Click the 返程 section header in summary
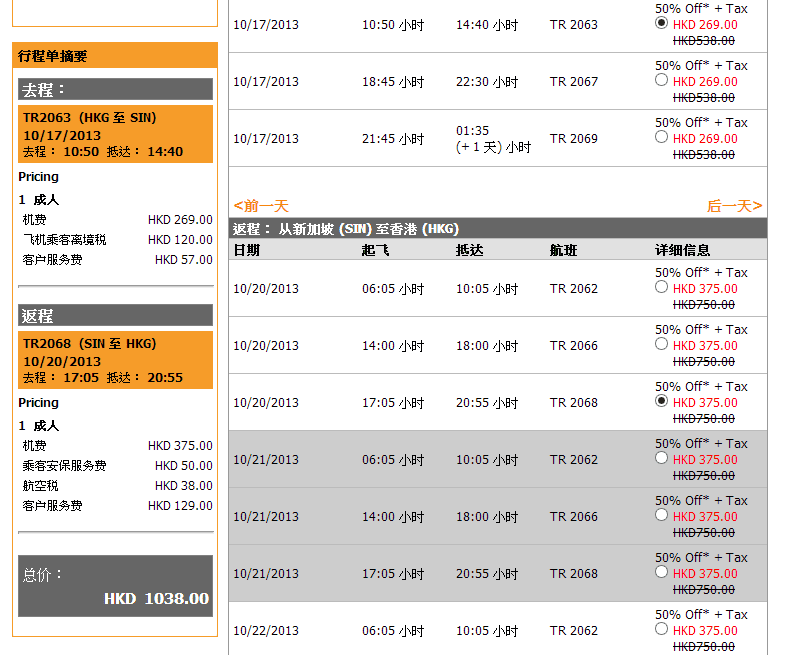The height and width of the screenshot is (655, 800). pyautogui.click(x=115, y=316)
